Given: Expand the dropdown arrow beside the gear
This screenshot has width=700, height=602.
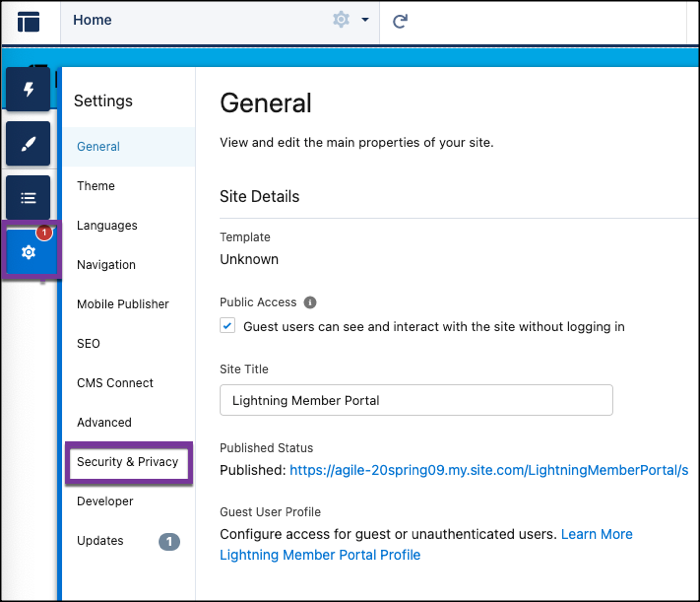Looking at the screenshot, I should coord(365,21).
